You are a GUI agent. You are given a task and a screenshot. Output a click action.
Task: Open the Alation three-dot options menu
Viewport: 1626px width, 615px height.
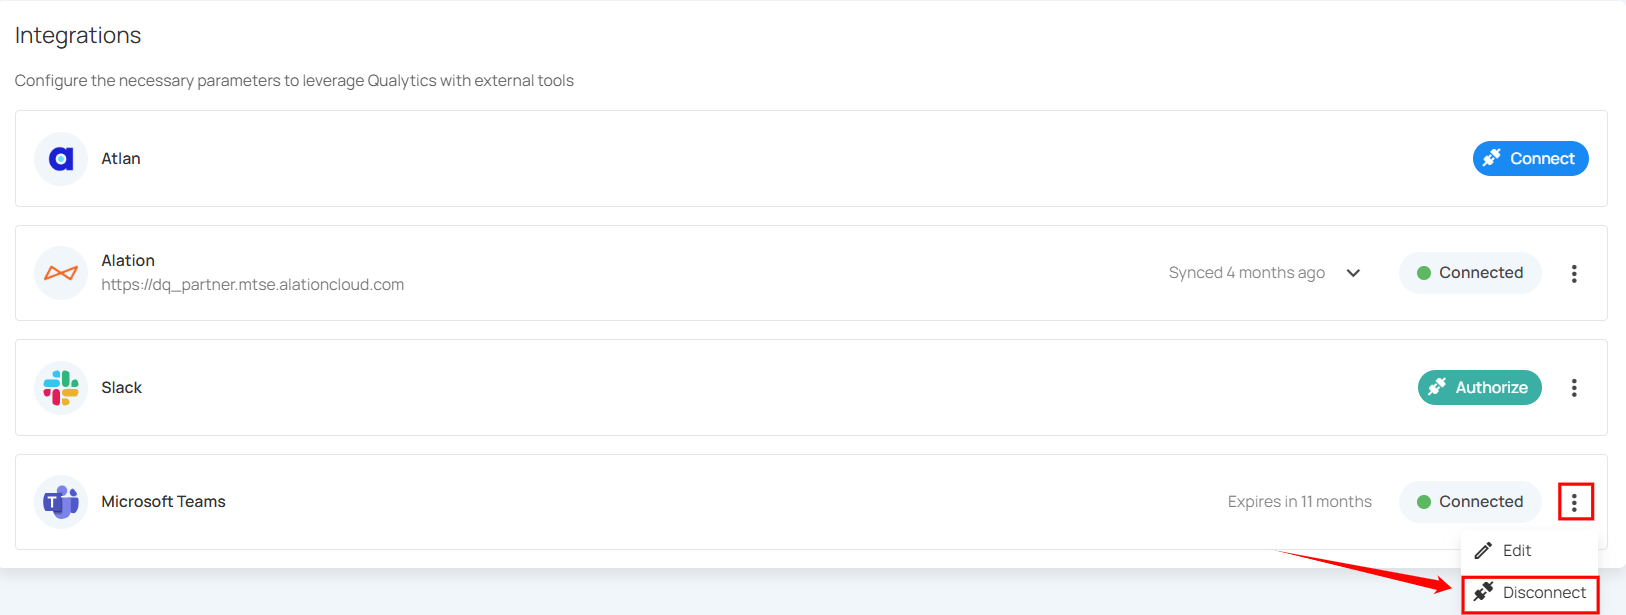1574,273
